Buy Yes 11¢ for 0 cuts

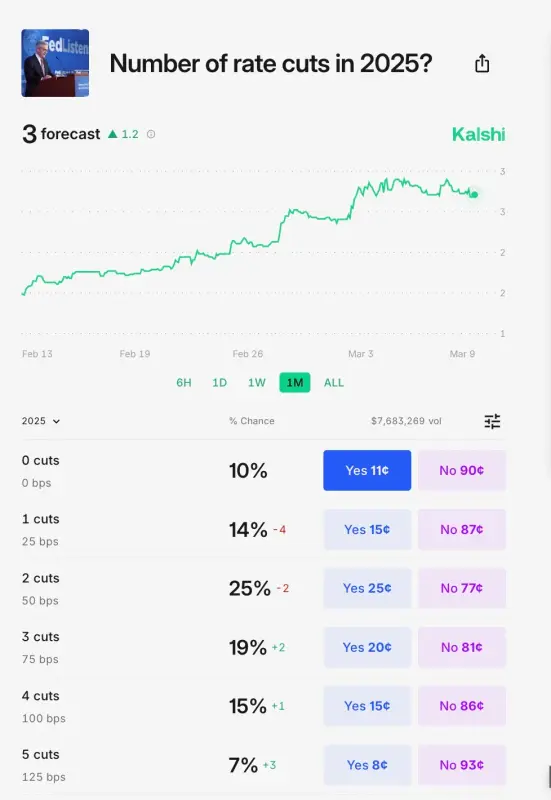tap(367, 470)
